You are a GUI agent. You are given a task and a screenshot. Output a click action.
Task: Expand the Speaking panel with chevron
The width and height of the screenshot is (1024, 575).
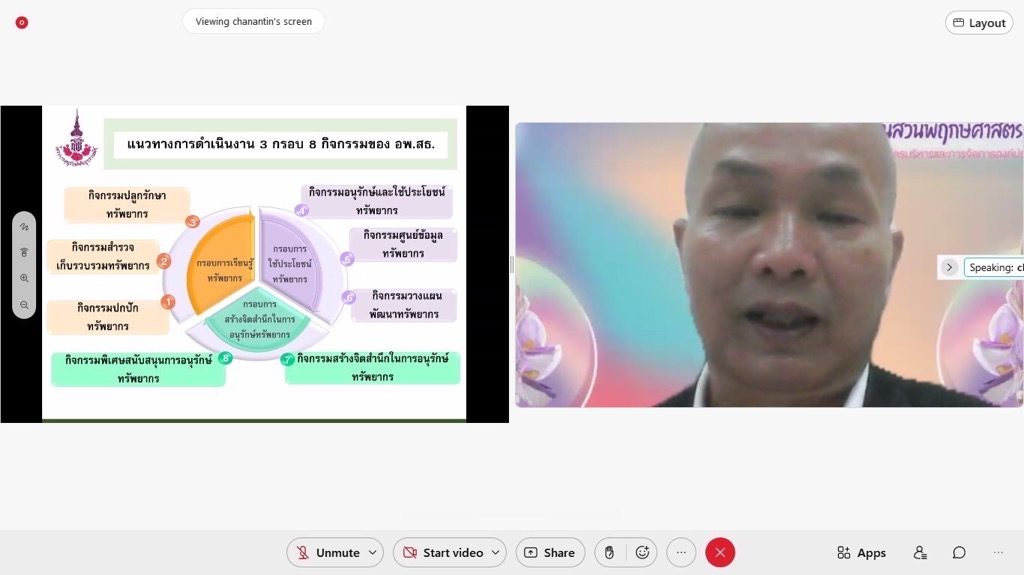[950, 267]
